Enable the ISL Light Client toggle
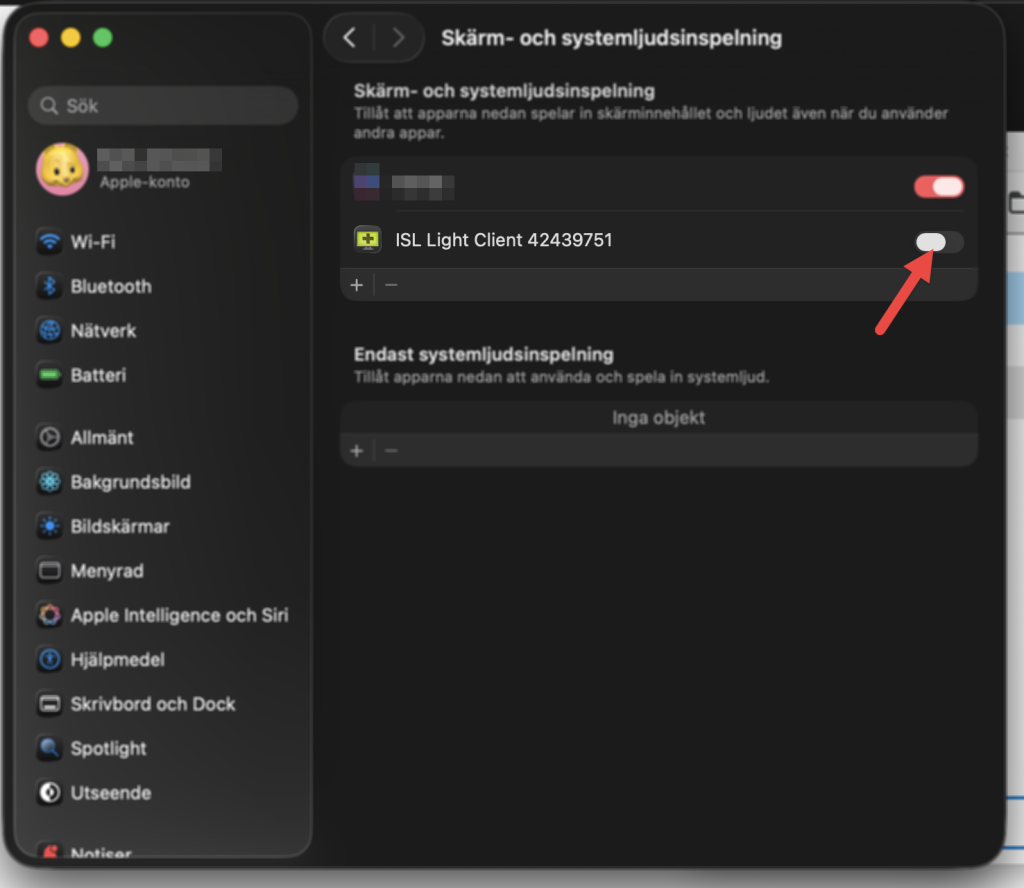Screen dimensions: 1024x888 (x=939, y=241)
